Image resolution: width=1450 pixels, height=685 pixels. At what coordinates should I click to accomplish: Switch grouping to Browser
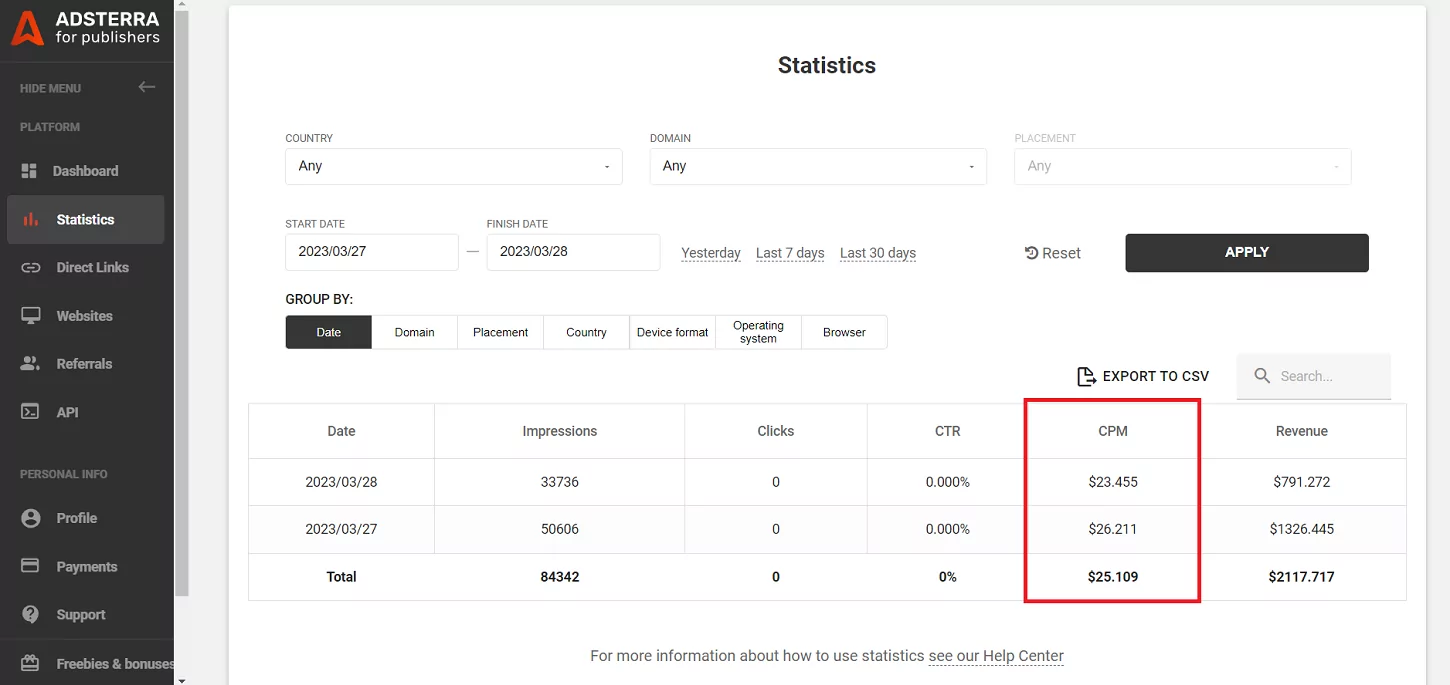click(844, 332)
